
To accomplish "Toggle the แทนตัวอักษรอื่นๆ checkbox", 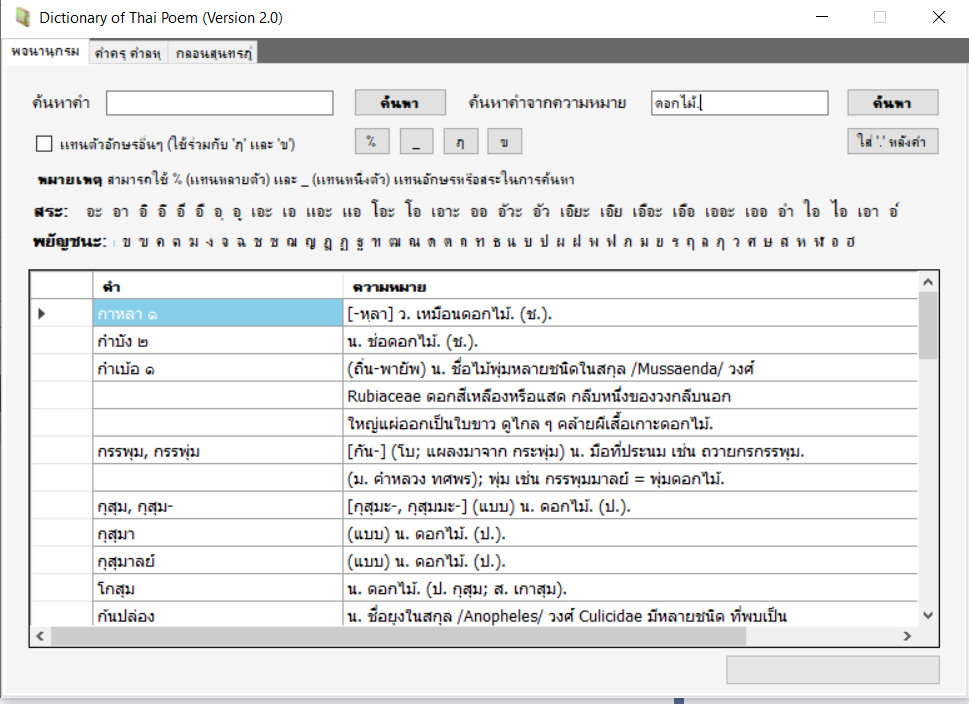I will pyautogui.click(x=44, y=143).
